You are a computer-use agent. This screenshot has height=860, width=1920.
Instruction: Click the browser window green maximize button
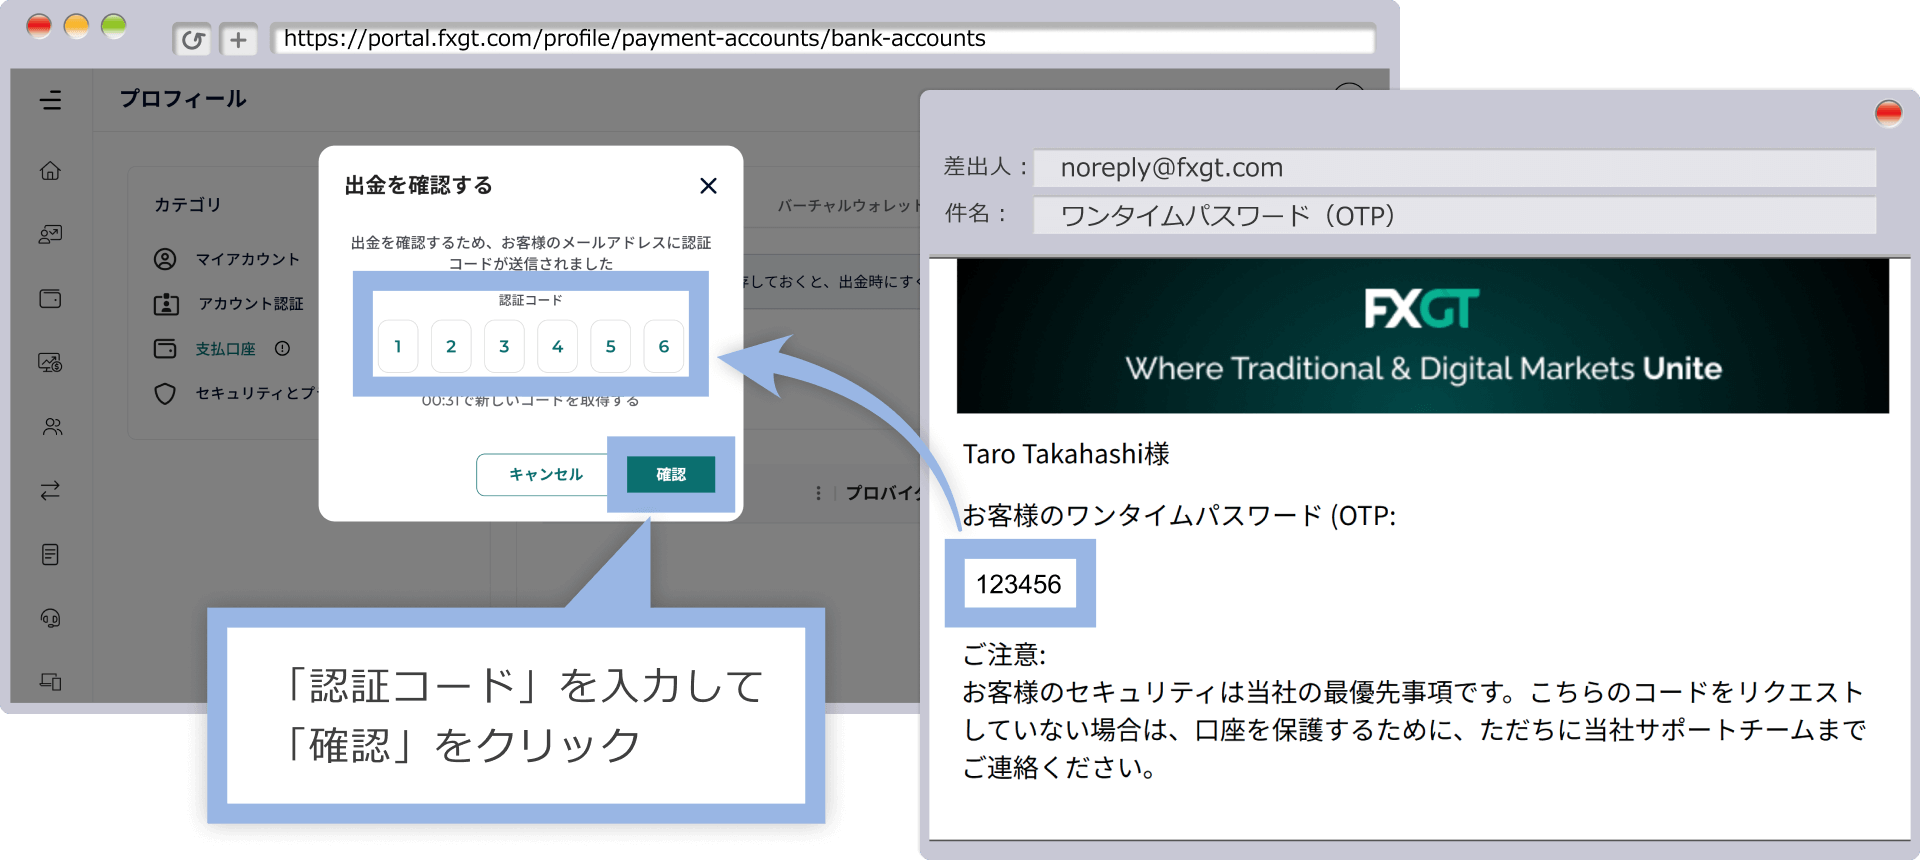click(x=114, y=26)
